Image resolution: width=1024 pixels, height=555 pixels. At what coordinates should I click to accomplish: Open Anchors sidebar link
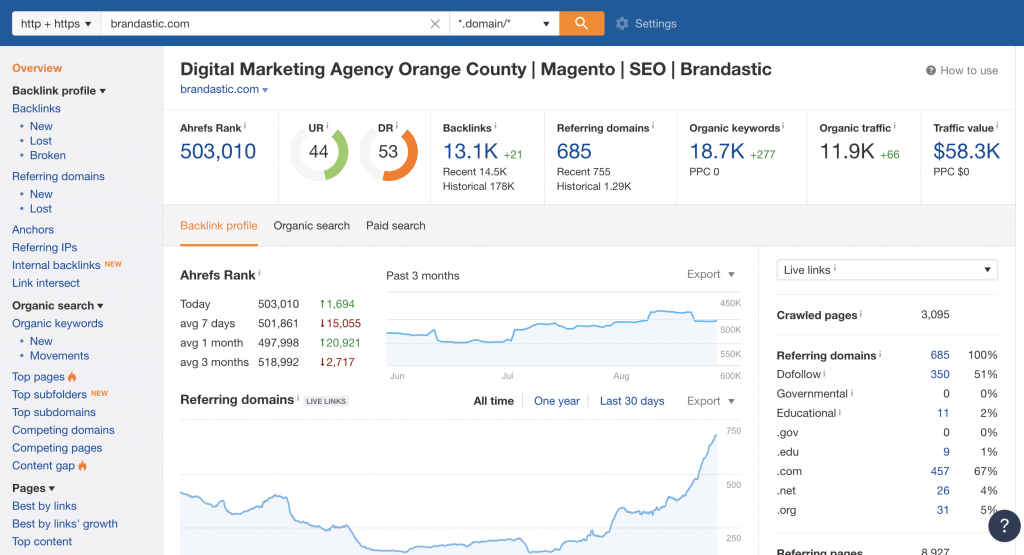pos(33,230)
